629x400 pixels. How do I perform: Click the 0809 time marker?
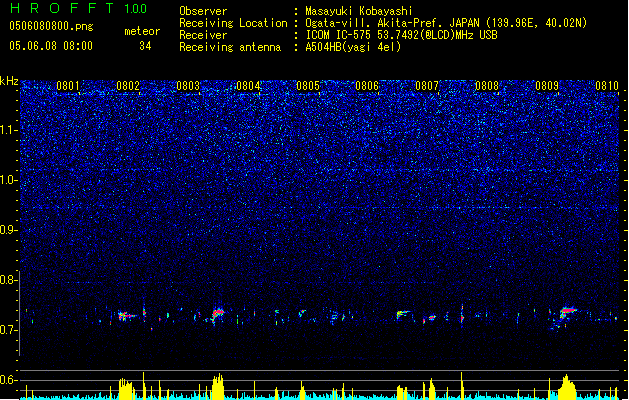(547, 86)
